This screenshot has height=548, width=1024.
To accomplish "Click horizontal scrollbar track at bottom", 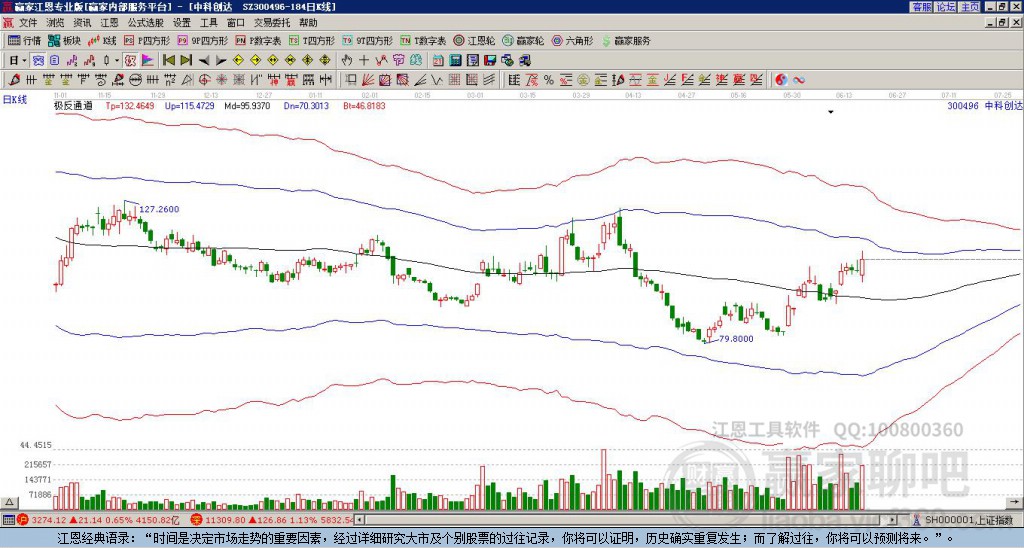I will pos(628,520).
